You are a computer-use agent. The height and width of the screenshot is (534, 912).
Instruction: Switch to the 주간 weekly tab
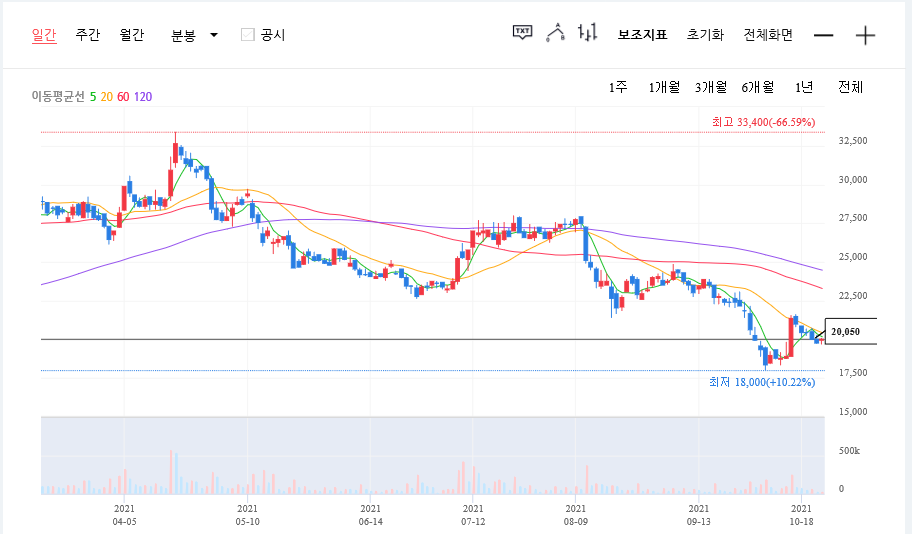pos(88,35)
